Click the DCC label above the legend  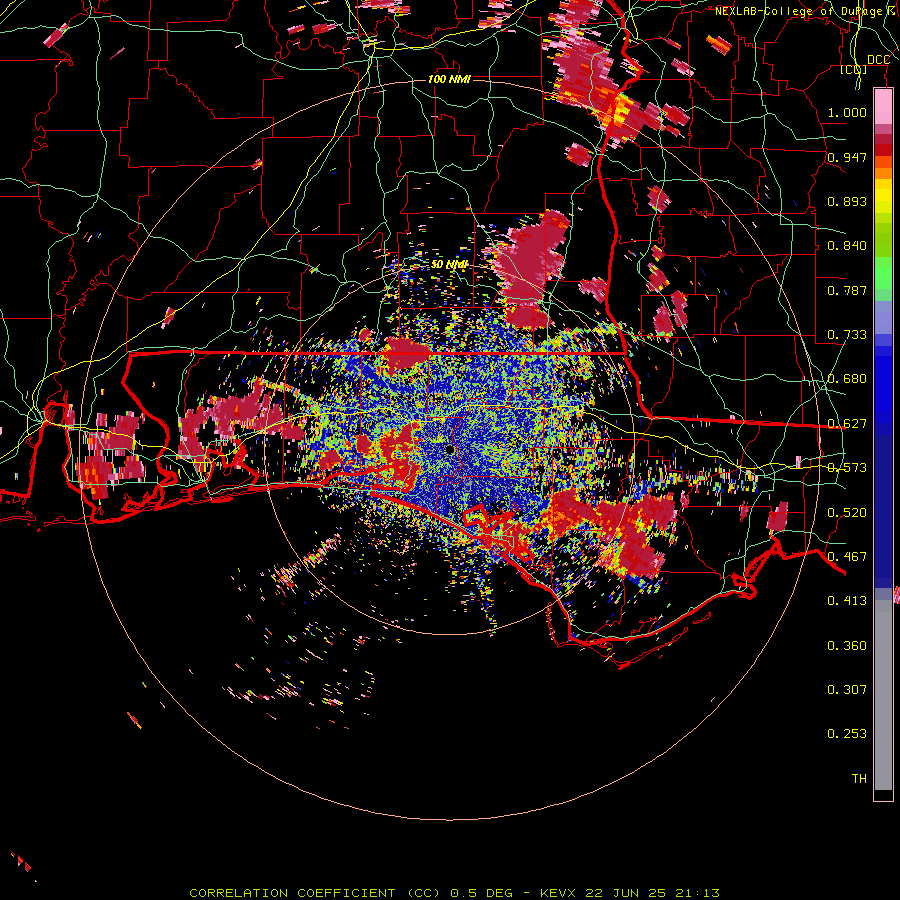point(878,60)
